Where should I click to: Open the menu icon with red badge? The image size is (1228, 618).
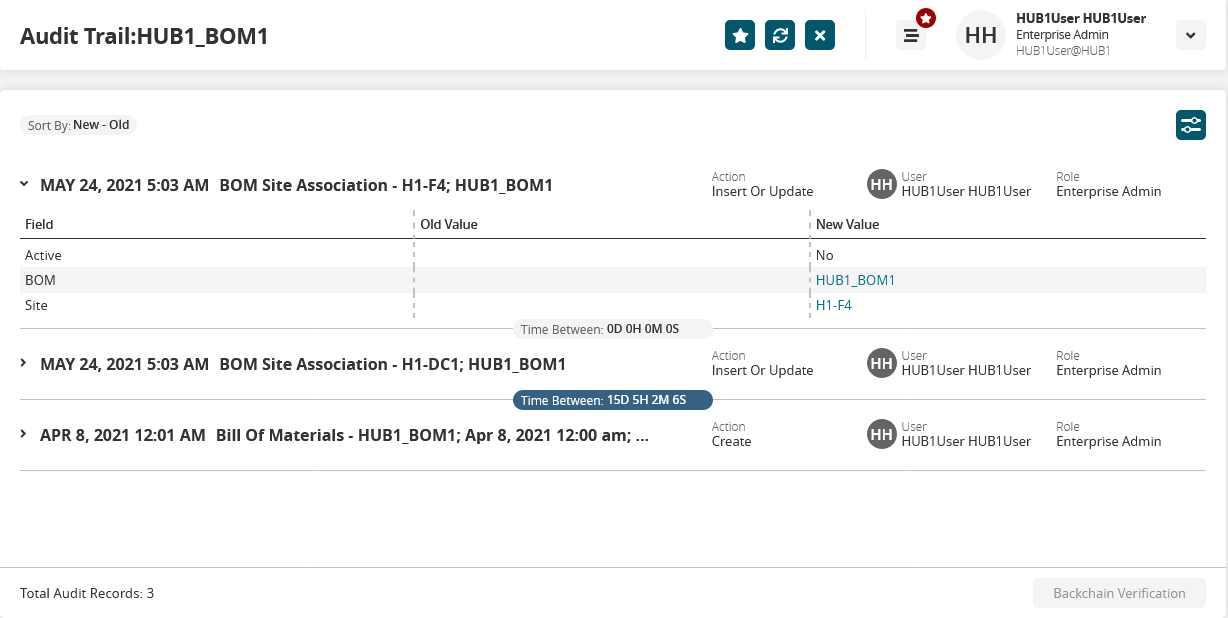pos(911,35)
